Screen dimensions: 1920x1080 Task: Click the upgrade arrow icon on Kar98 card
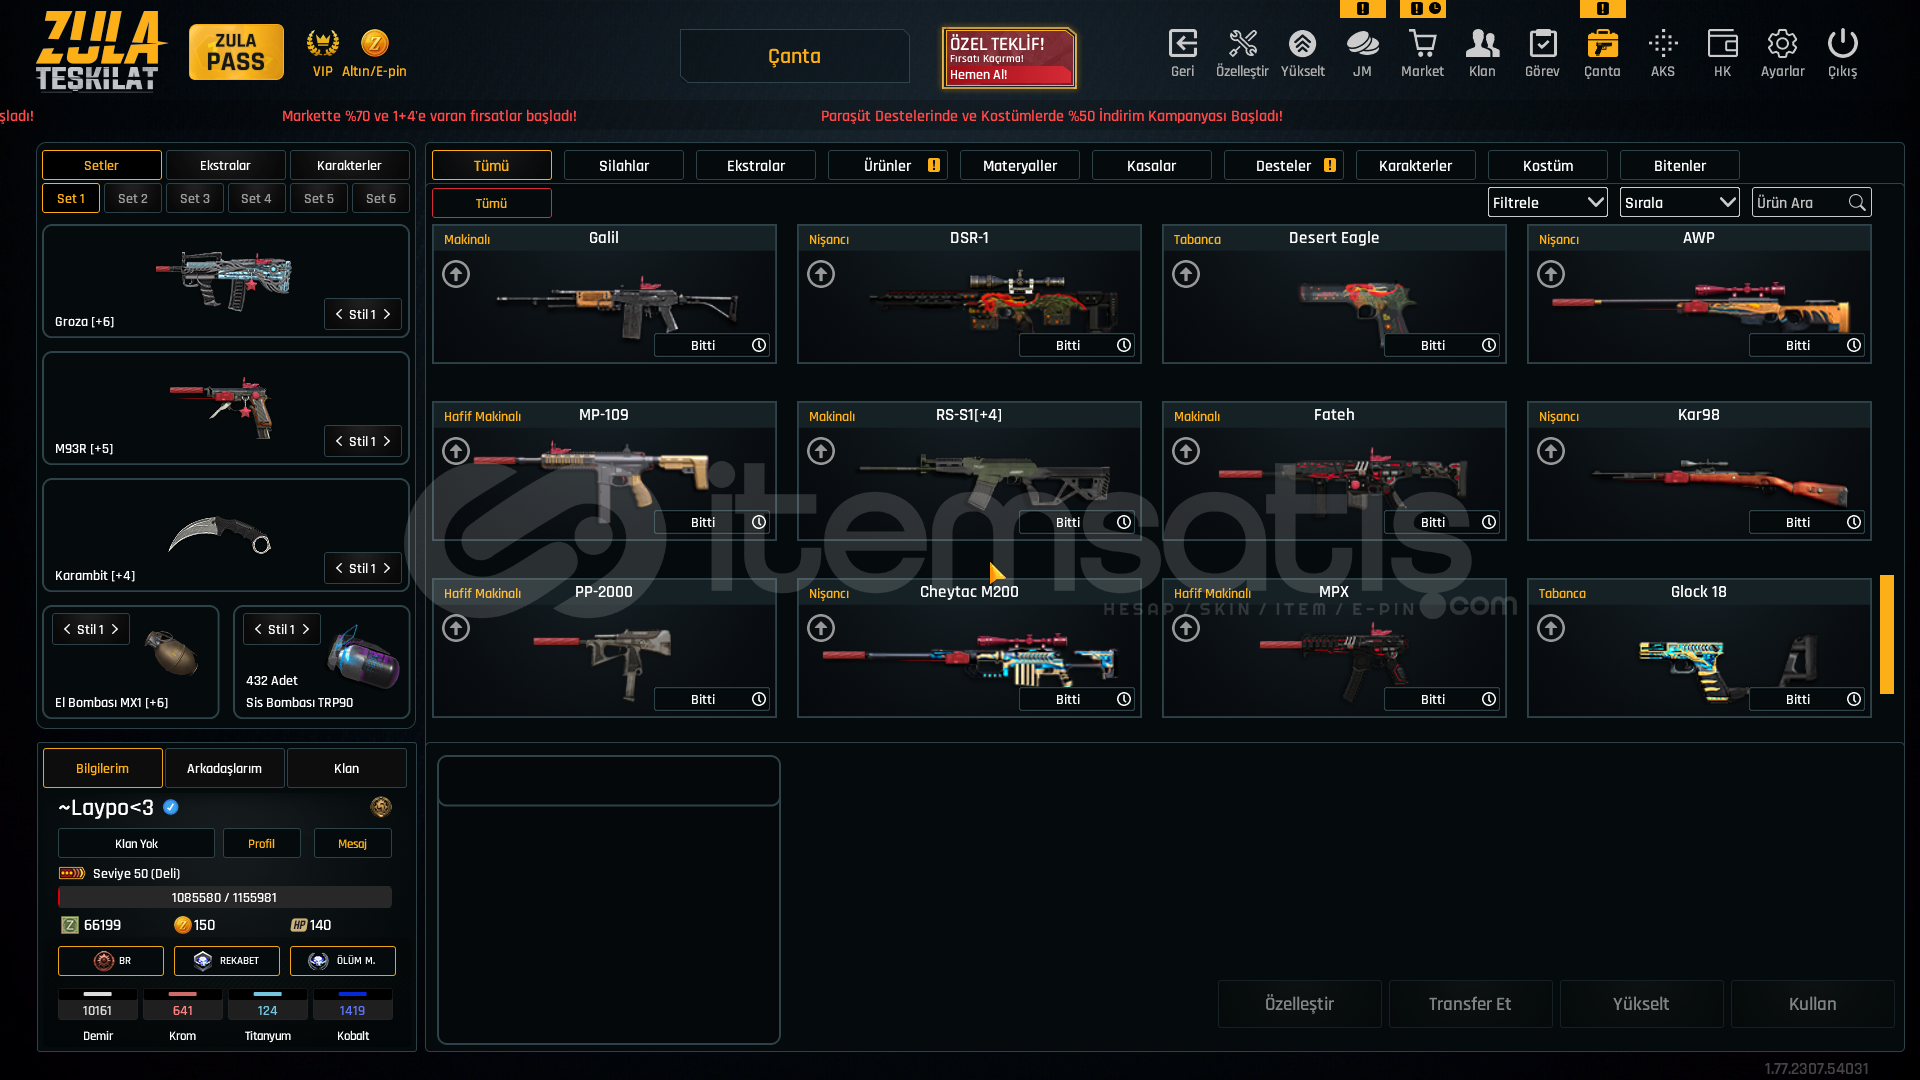[1551, 451]
